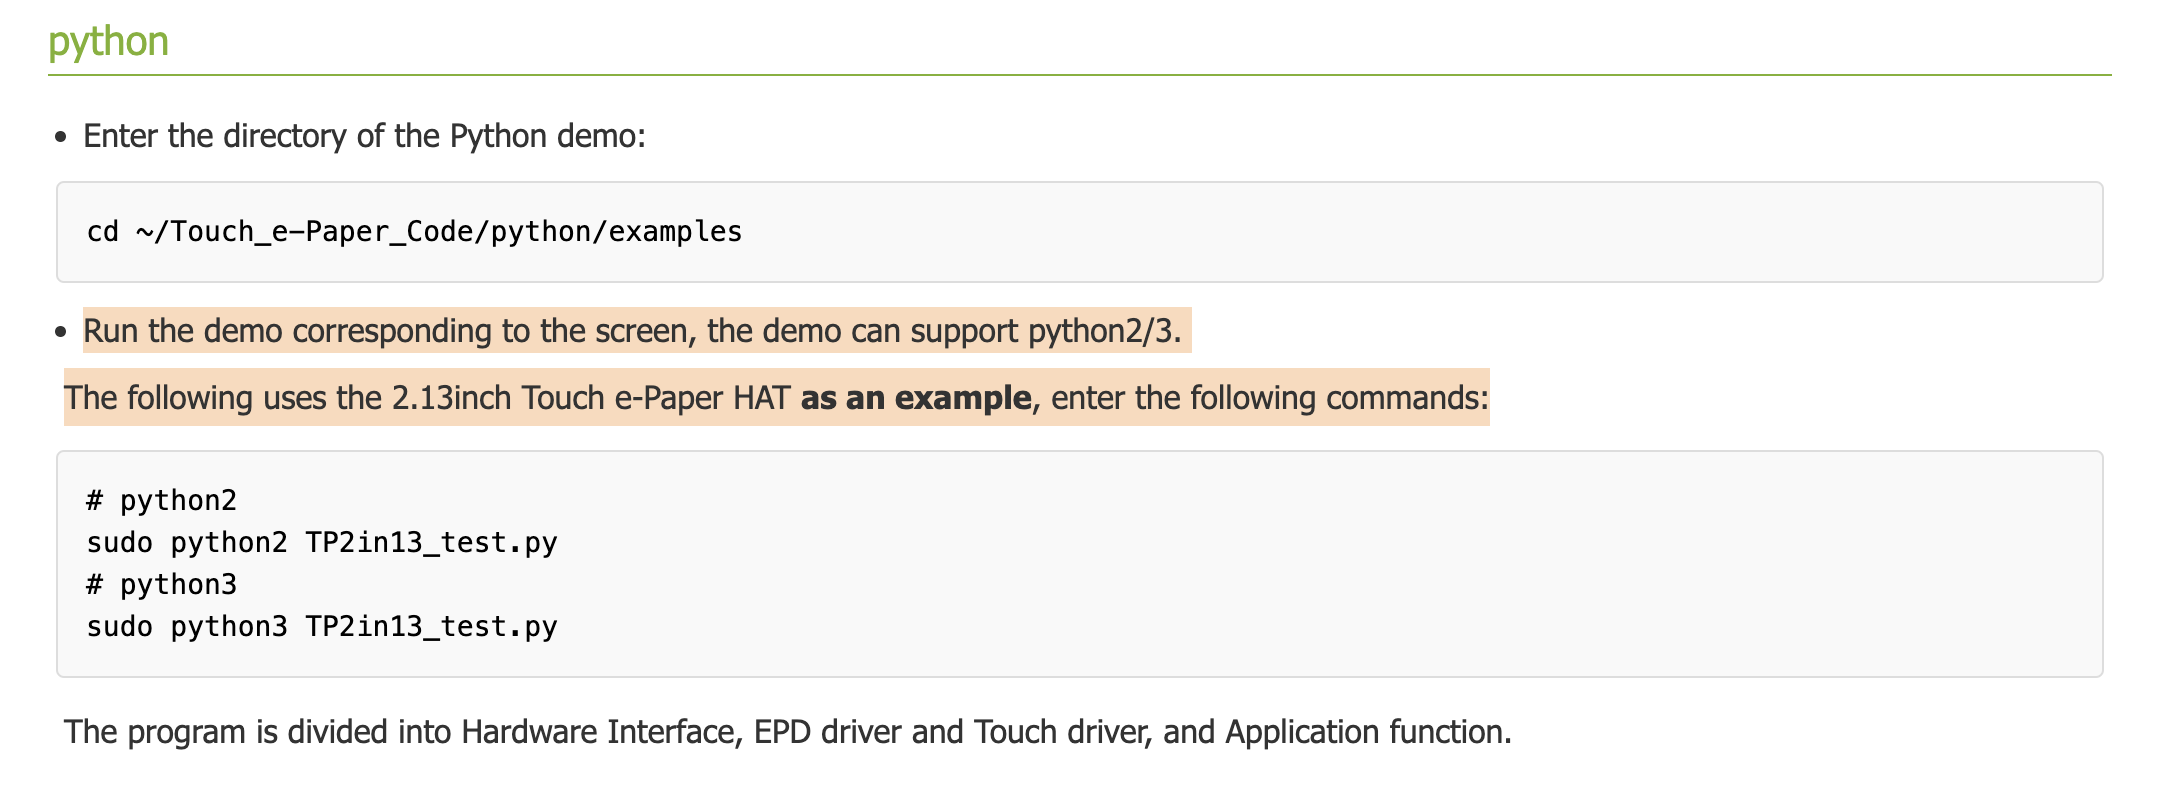Click the "Application function" phrase
Screen dimensions: 2166x800
click(x=1365, y=732)
